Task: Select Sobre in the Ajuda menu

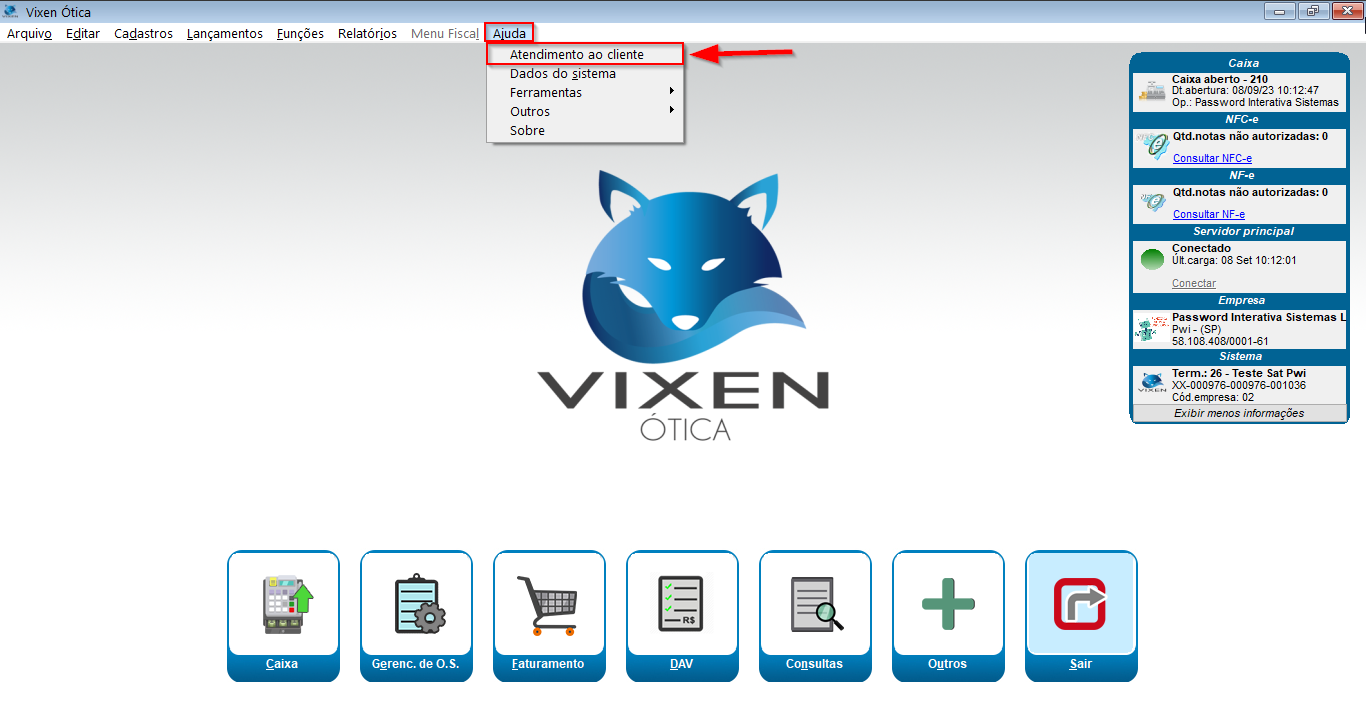Action: coord(585,130)
